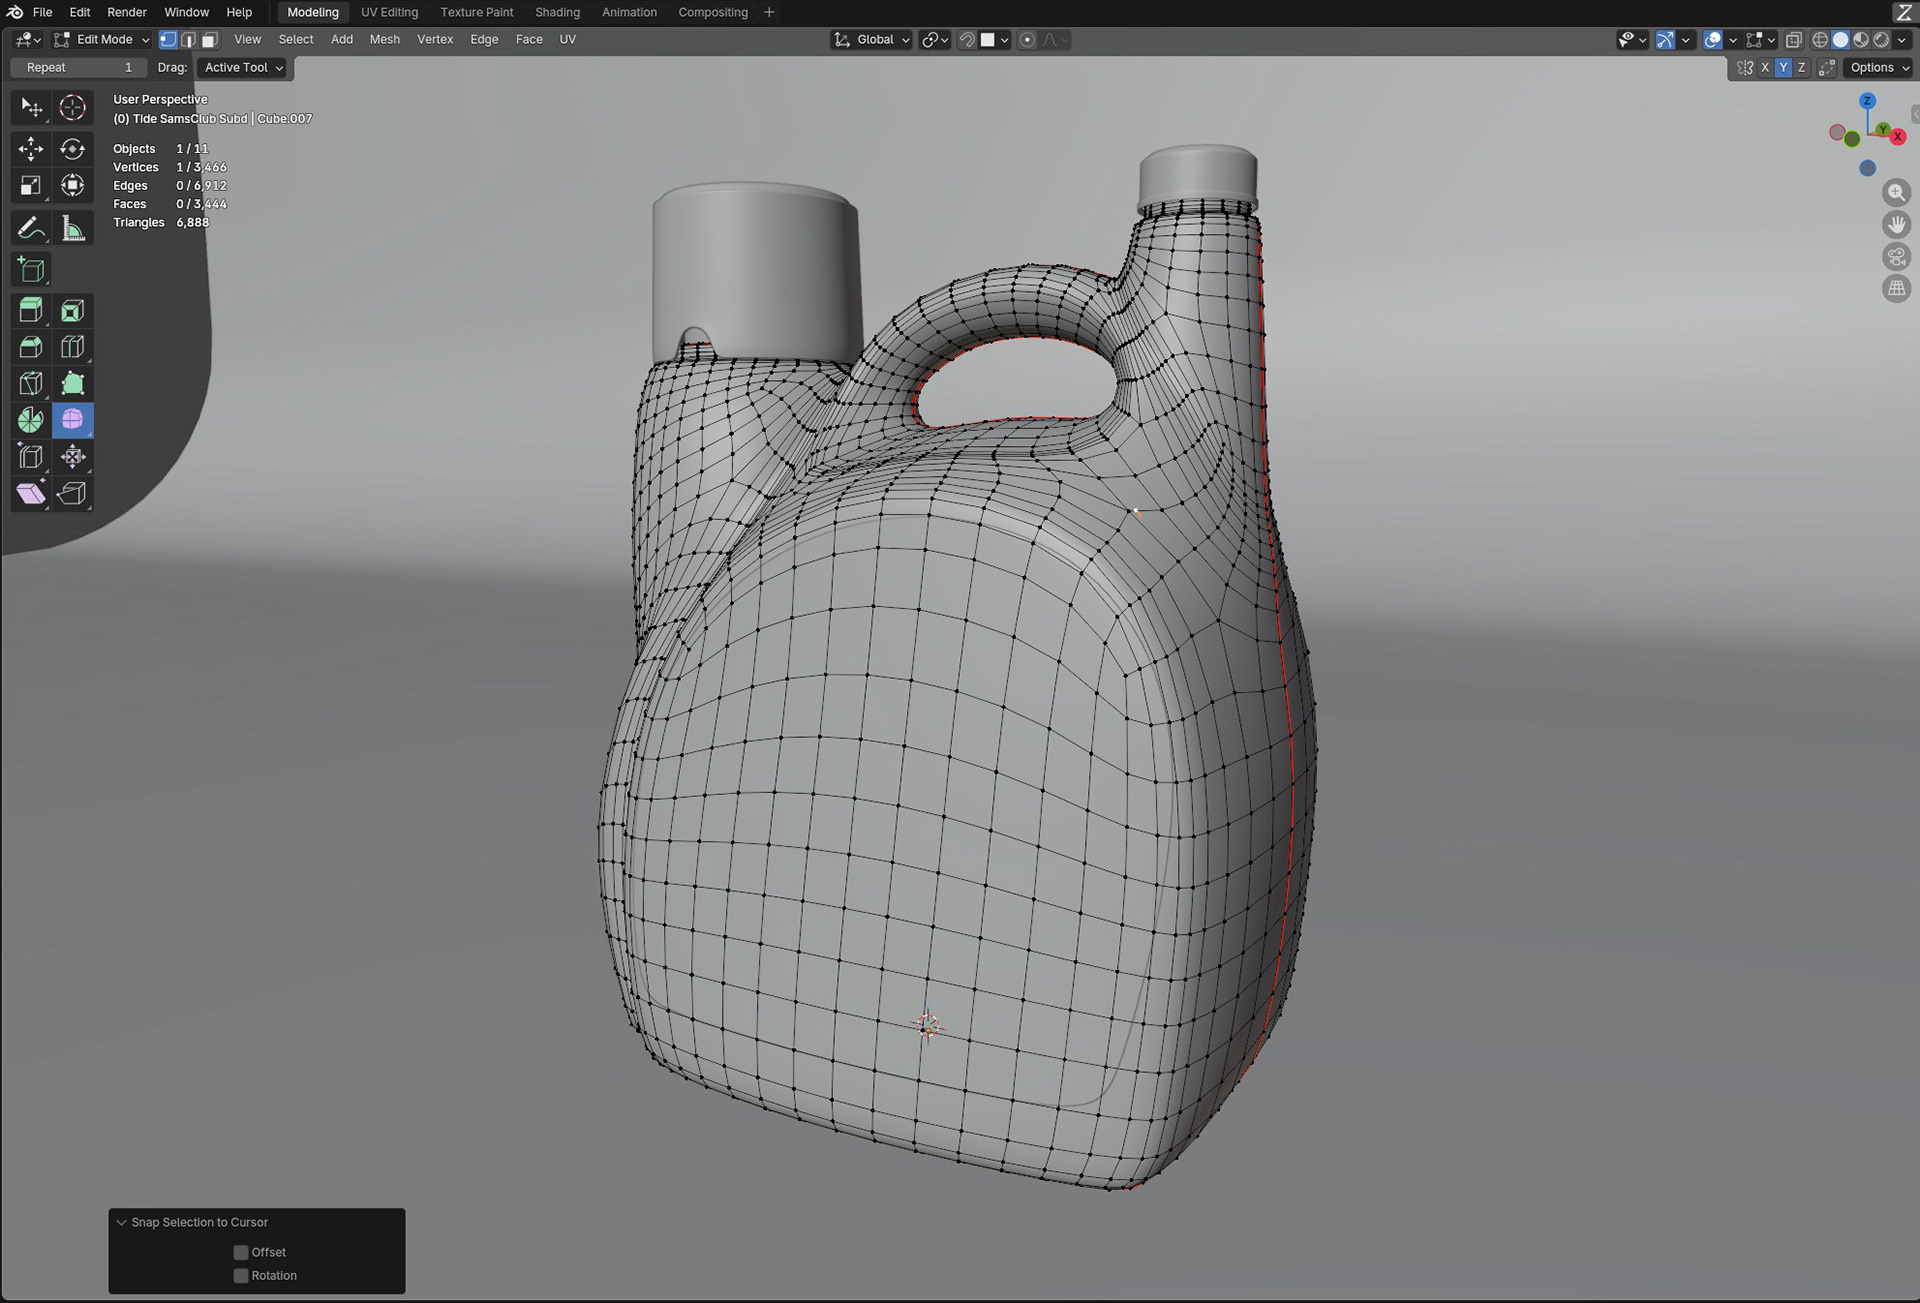
Task: Select the Rotate tool
Action: point(72,149)
